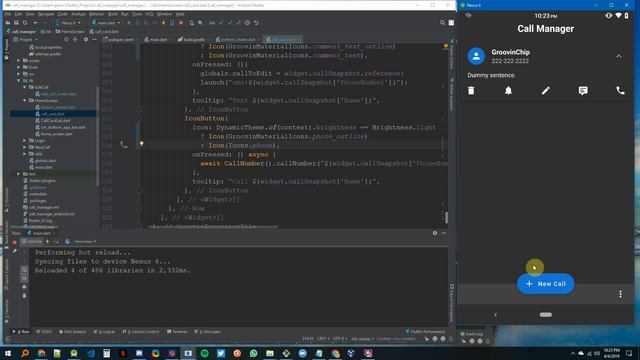Open the Flutter Performance tool window
The width and height of the screenshot is (640, 360).
tap(425, 331)
